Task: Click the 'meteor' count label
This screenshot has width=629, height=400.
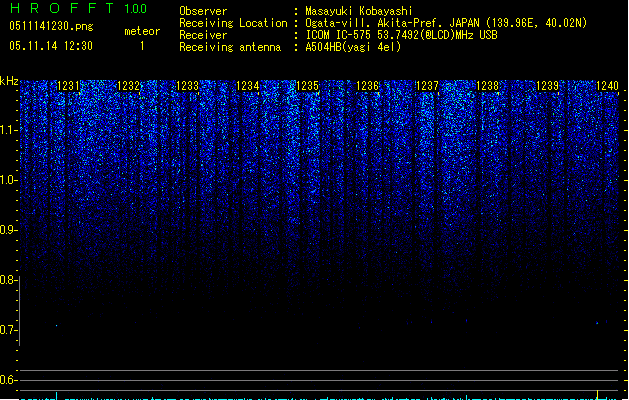Action: tap(142, 31)
